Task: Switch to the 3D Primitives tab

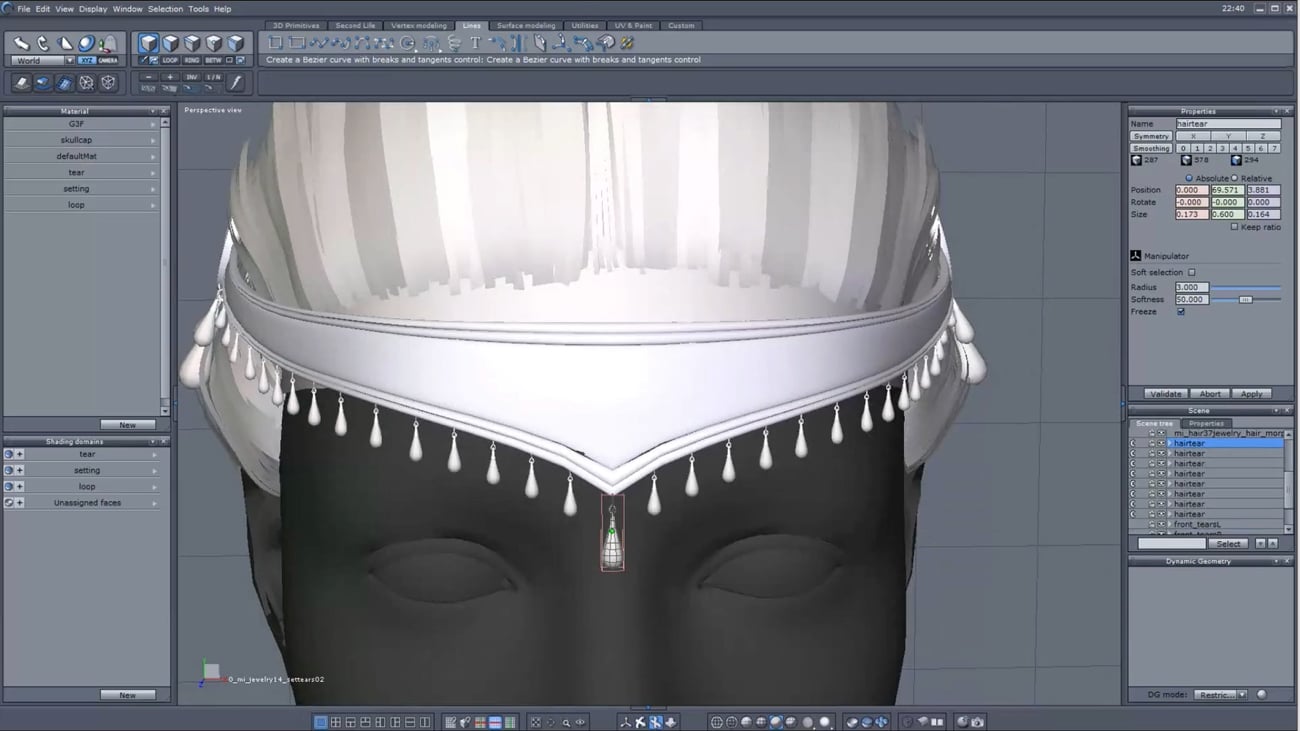Action: [x=296, y=25]
